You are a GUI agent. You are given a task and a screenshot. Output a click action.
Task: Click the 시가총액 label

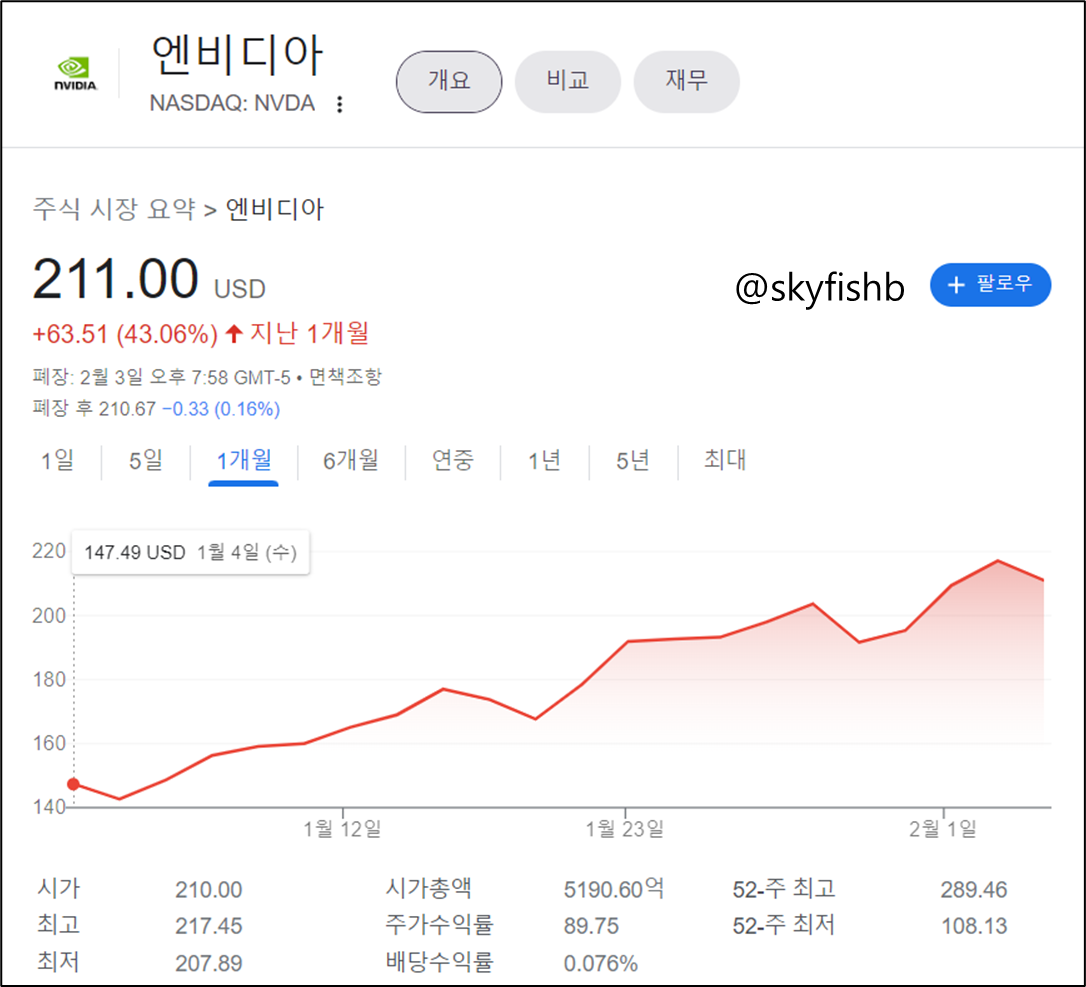[x=429, y=889]
